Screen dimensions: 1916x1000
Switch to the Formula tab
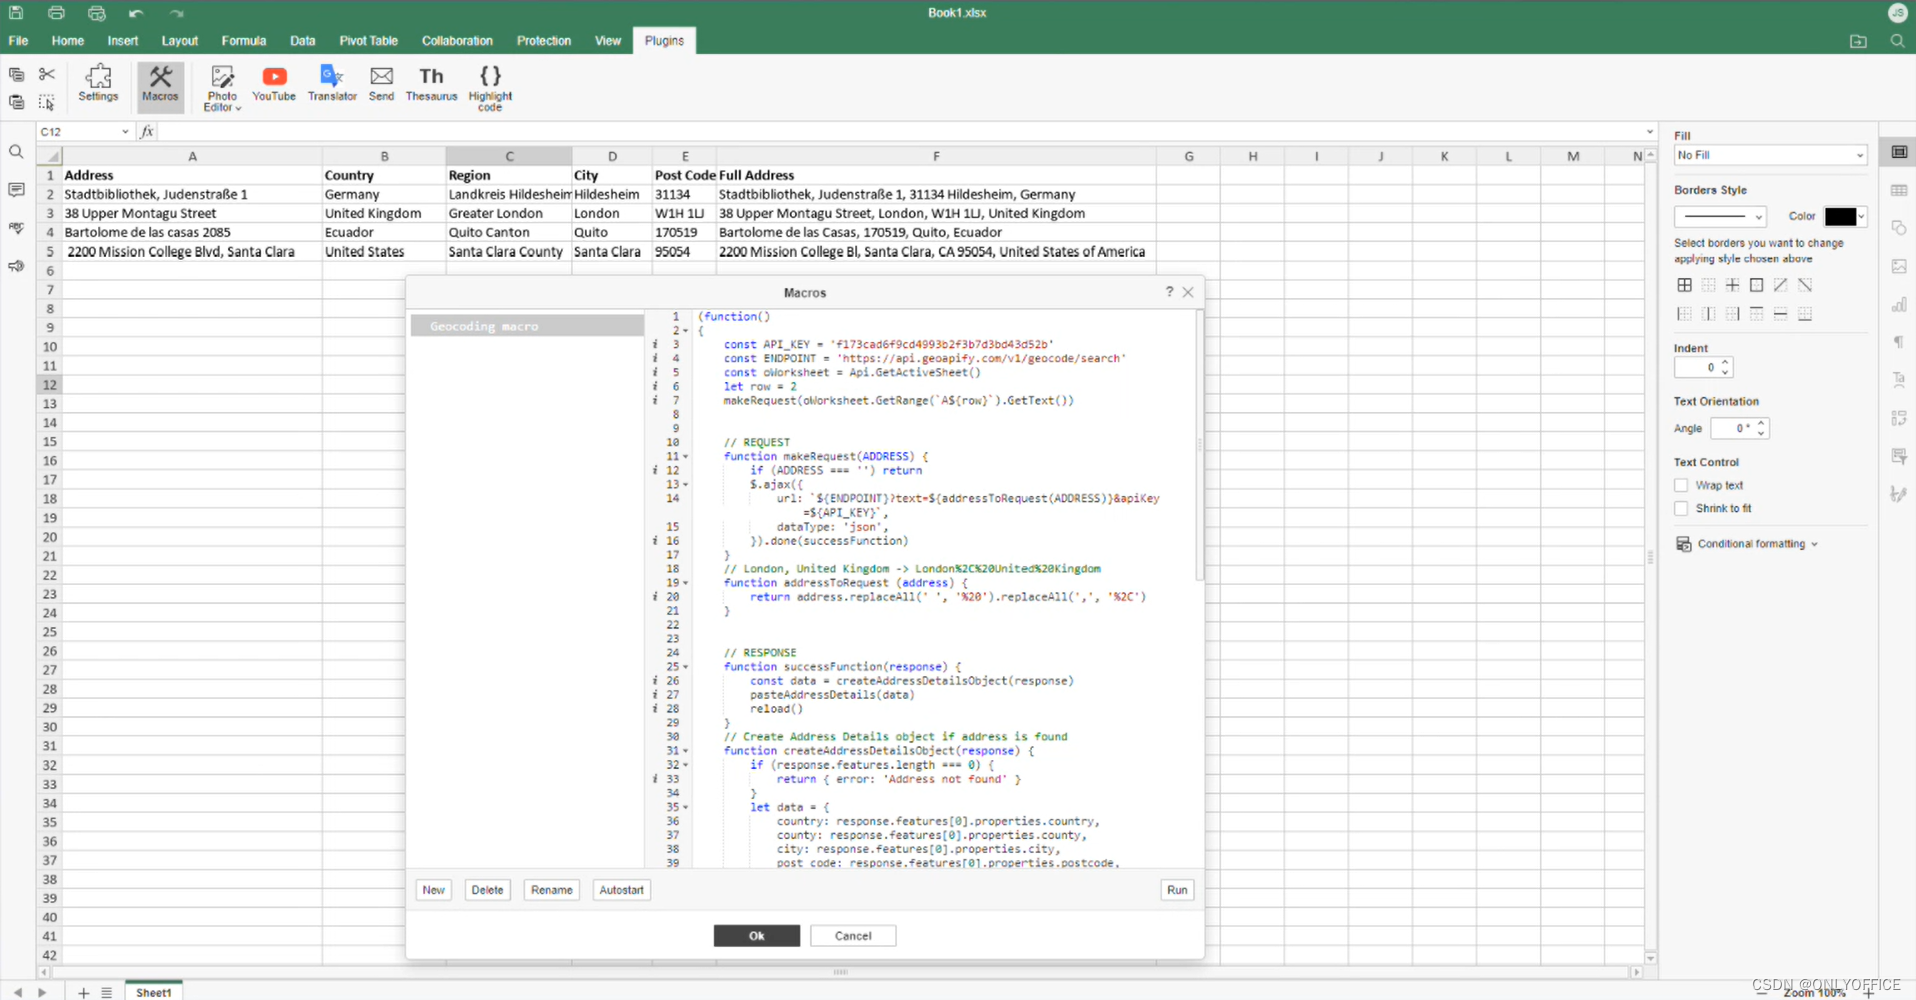coord(244,41)
